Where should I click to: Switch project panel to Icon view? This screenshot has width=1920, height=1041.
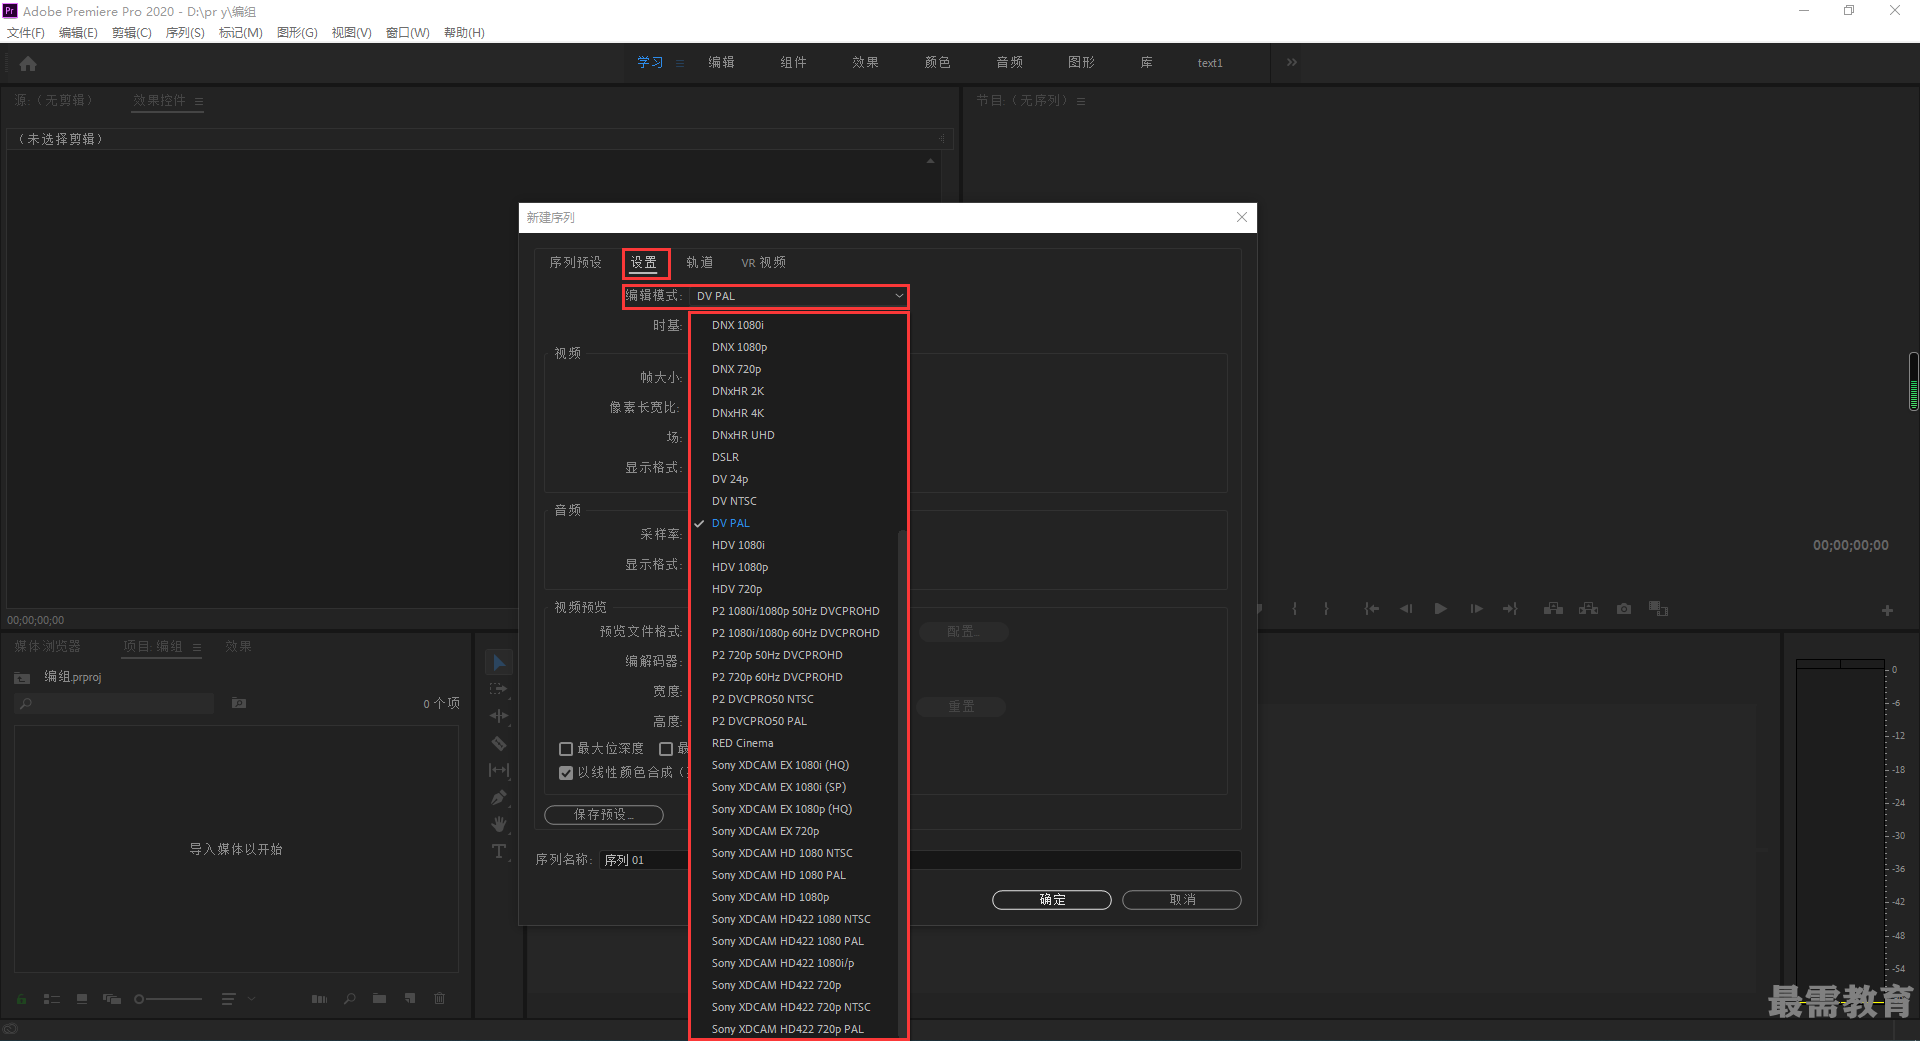click(x=82, y=998)
